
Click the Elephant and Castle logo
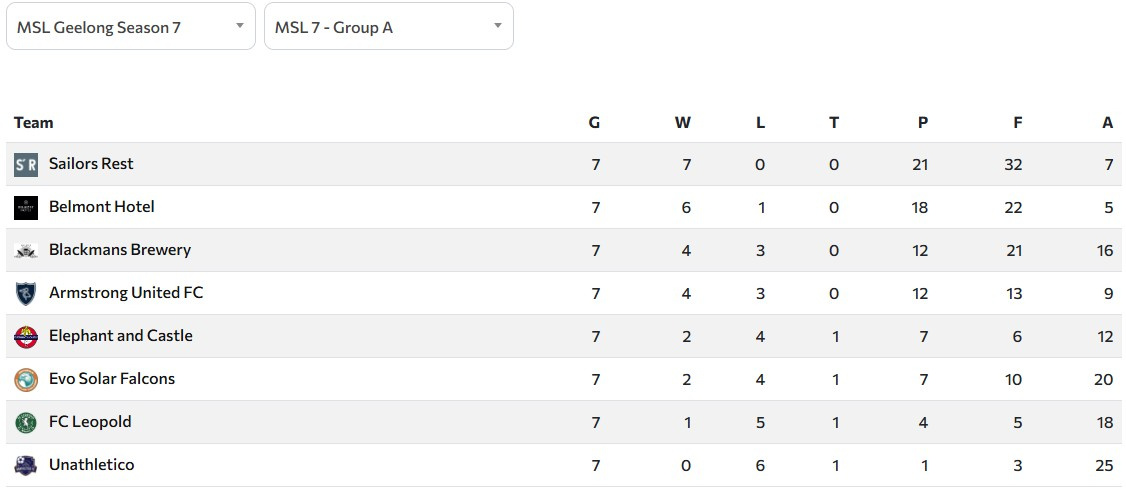(x=26, y=337)
